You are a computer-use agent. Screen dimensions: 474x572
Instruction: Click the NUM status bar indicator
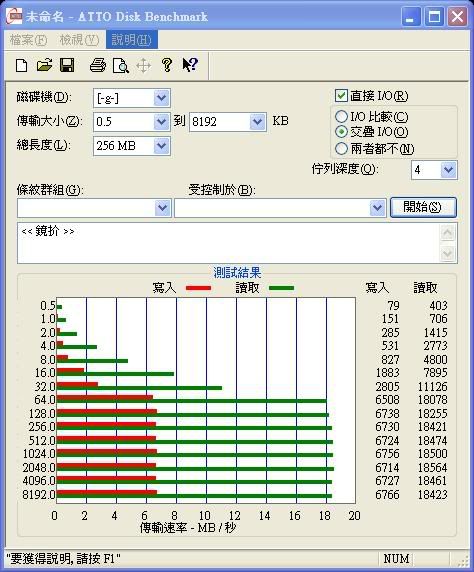(396, 559)
